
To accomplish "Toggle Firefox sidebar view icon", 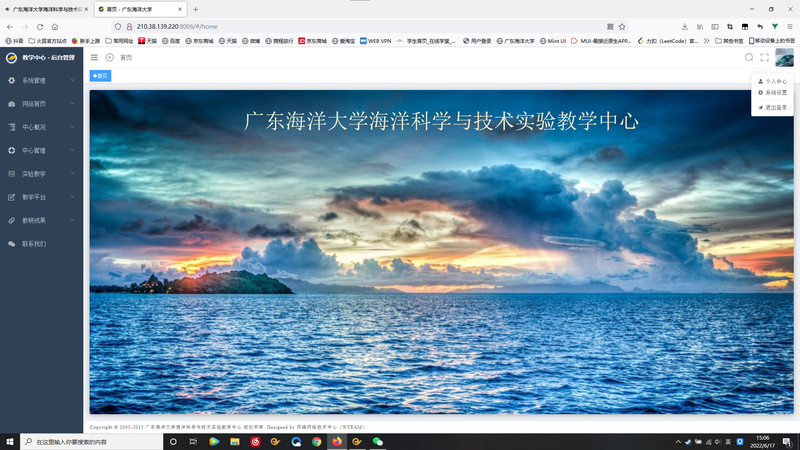I will click(x=715, y=27).
